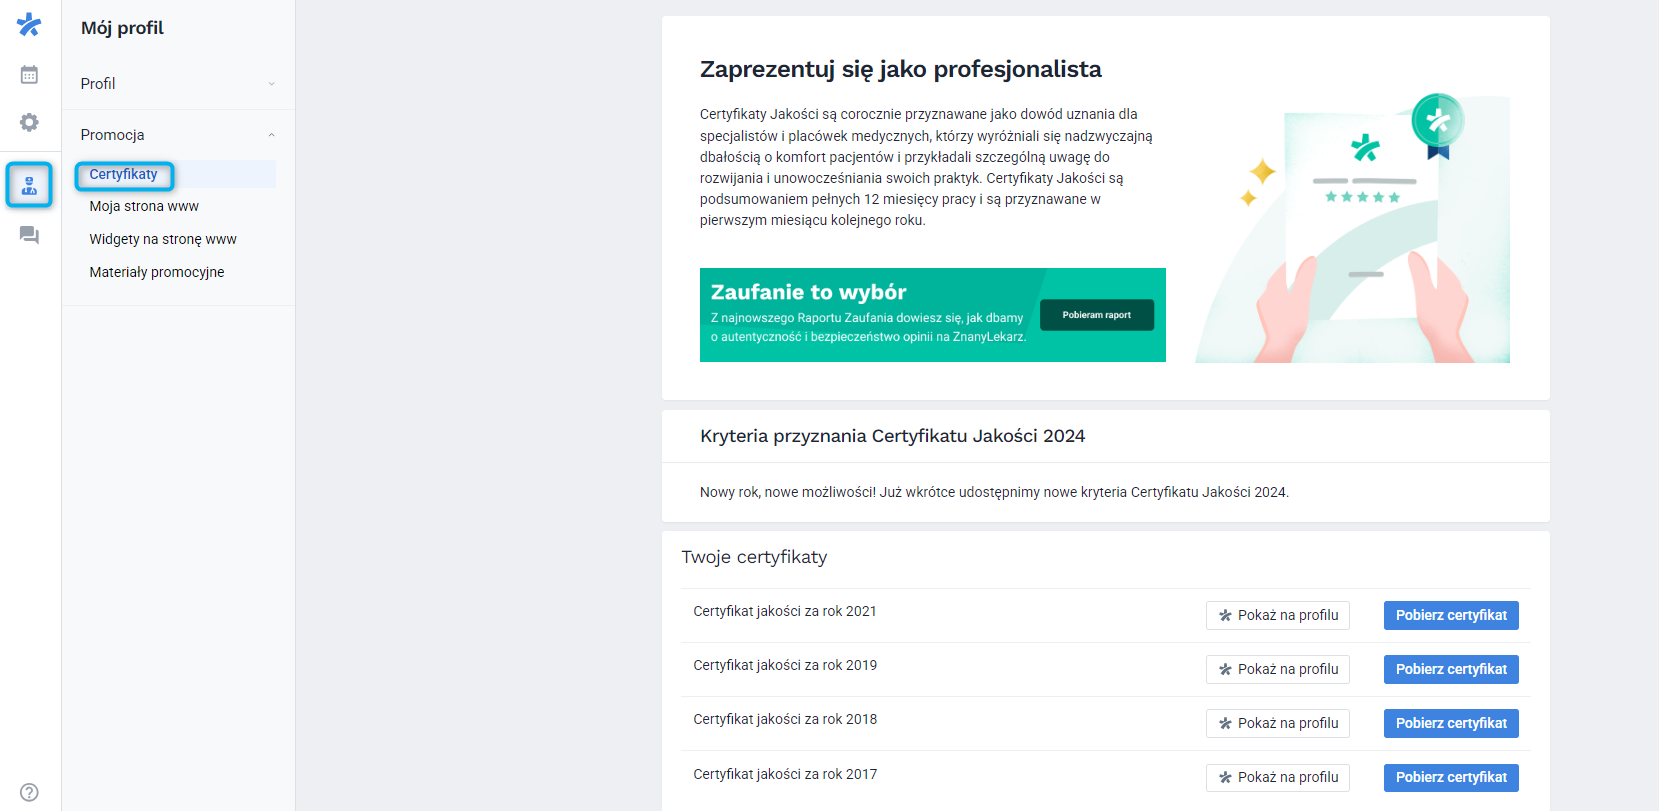Click the help question mark icon
The width and height of the screenshot is (1659, 811).
pyautogui.click(x=29, y=790)
